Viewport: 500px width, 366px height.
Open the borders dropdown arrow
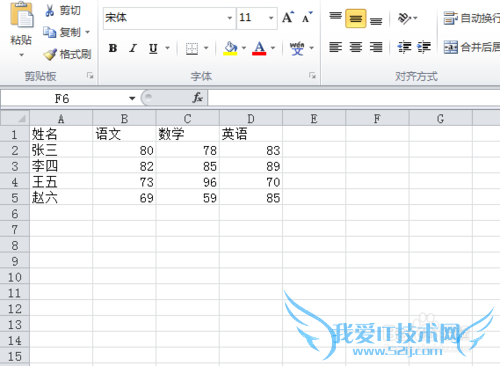(206, 48)
